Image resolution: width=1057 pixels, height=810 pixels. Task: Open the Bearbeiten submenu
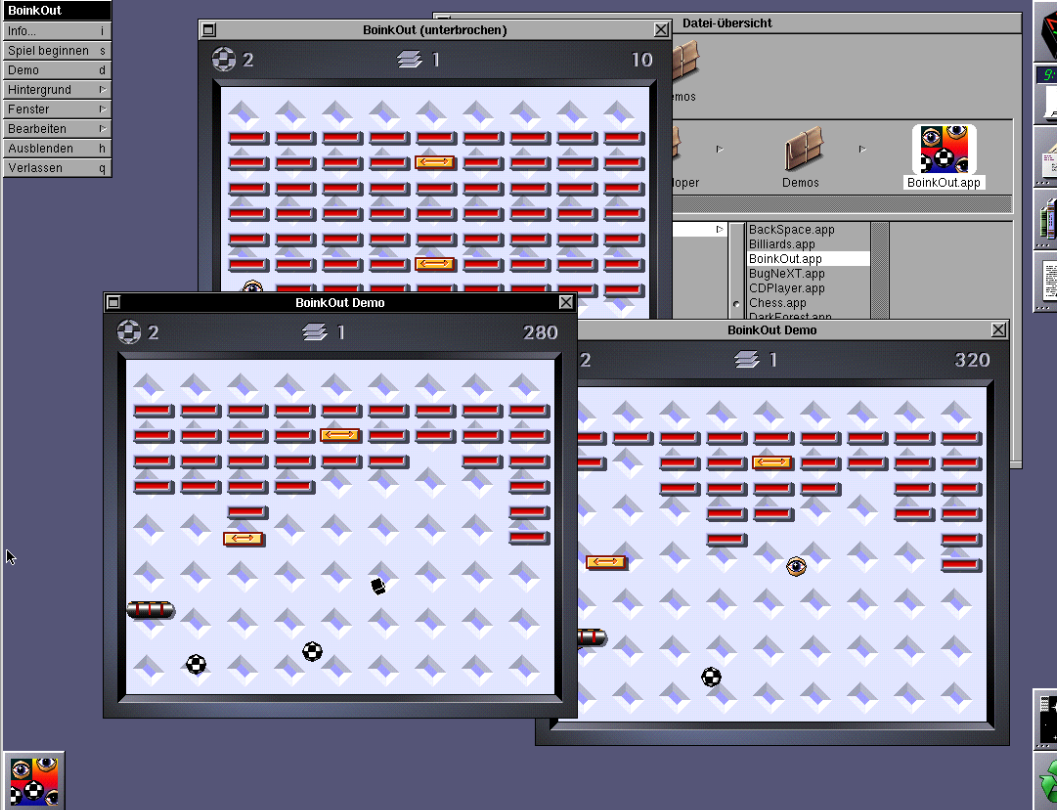(x=56, y=129)
